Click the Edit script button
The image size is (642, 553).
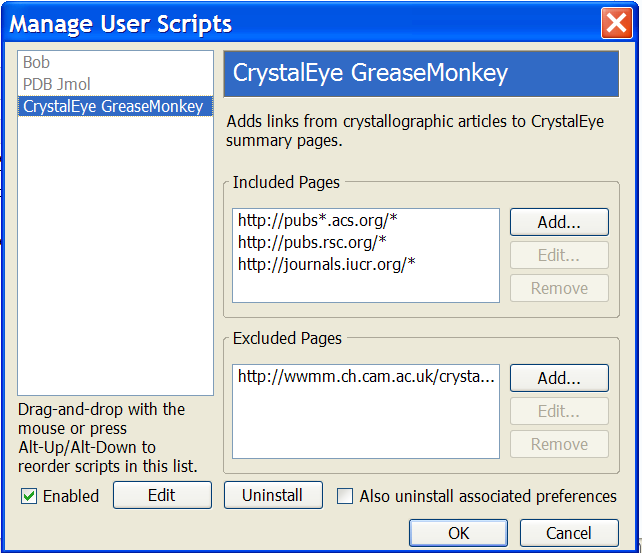pyautogui.click(x=162, y=495)
